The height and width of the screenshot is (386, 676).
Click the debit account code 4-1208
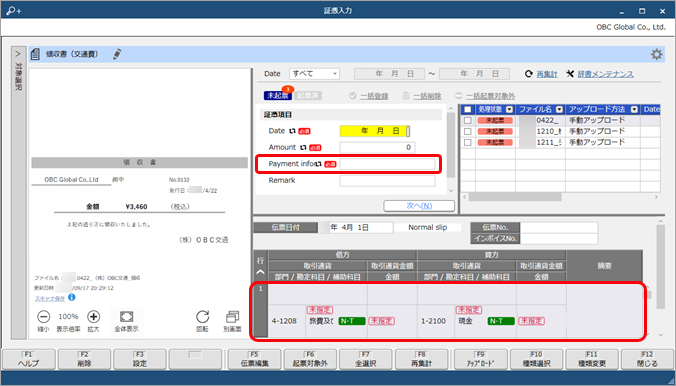pos(284,321)
